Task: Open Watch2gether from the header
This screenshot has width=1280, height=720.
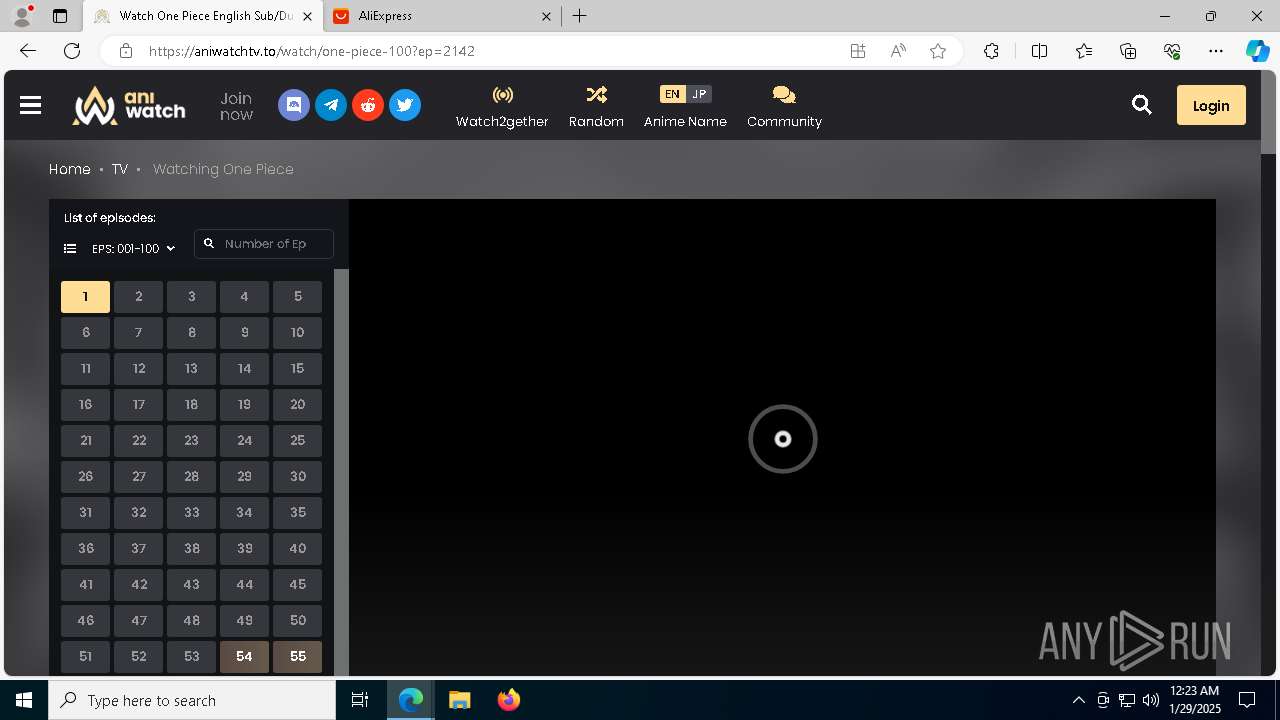Action: tap(502, 107)
